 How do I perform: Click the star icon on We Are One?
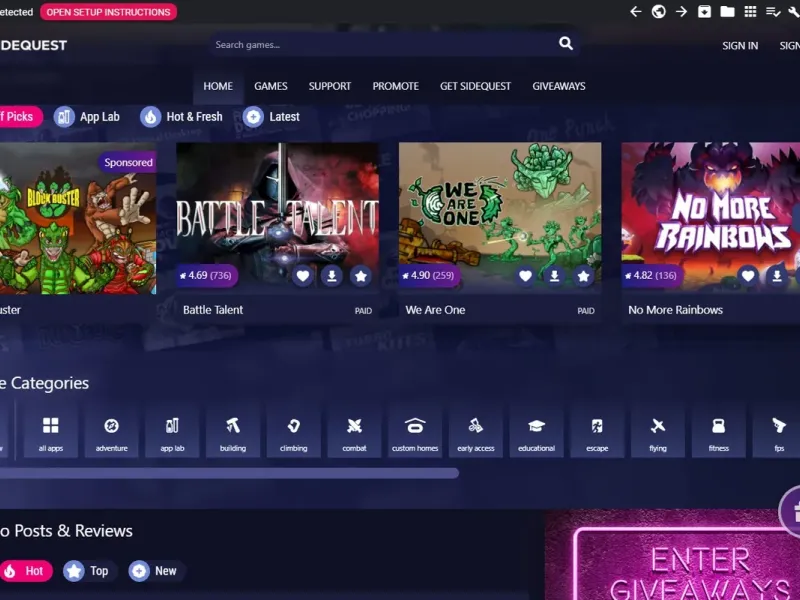click(583, 276)
